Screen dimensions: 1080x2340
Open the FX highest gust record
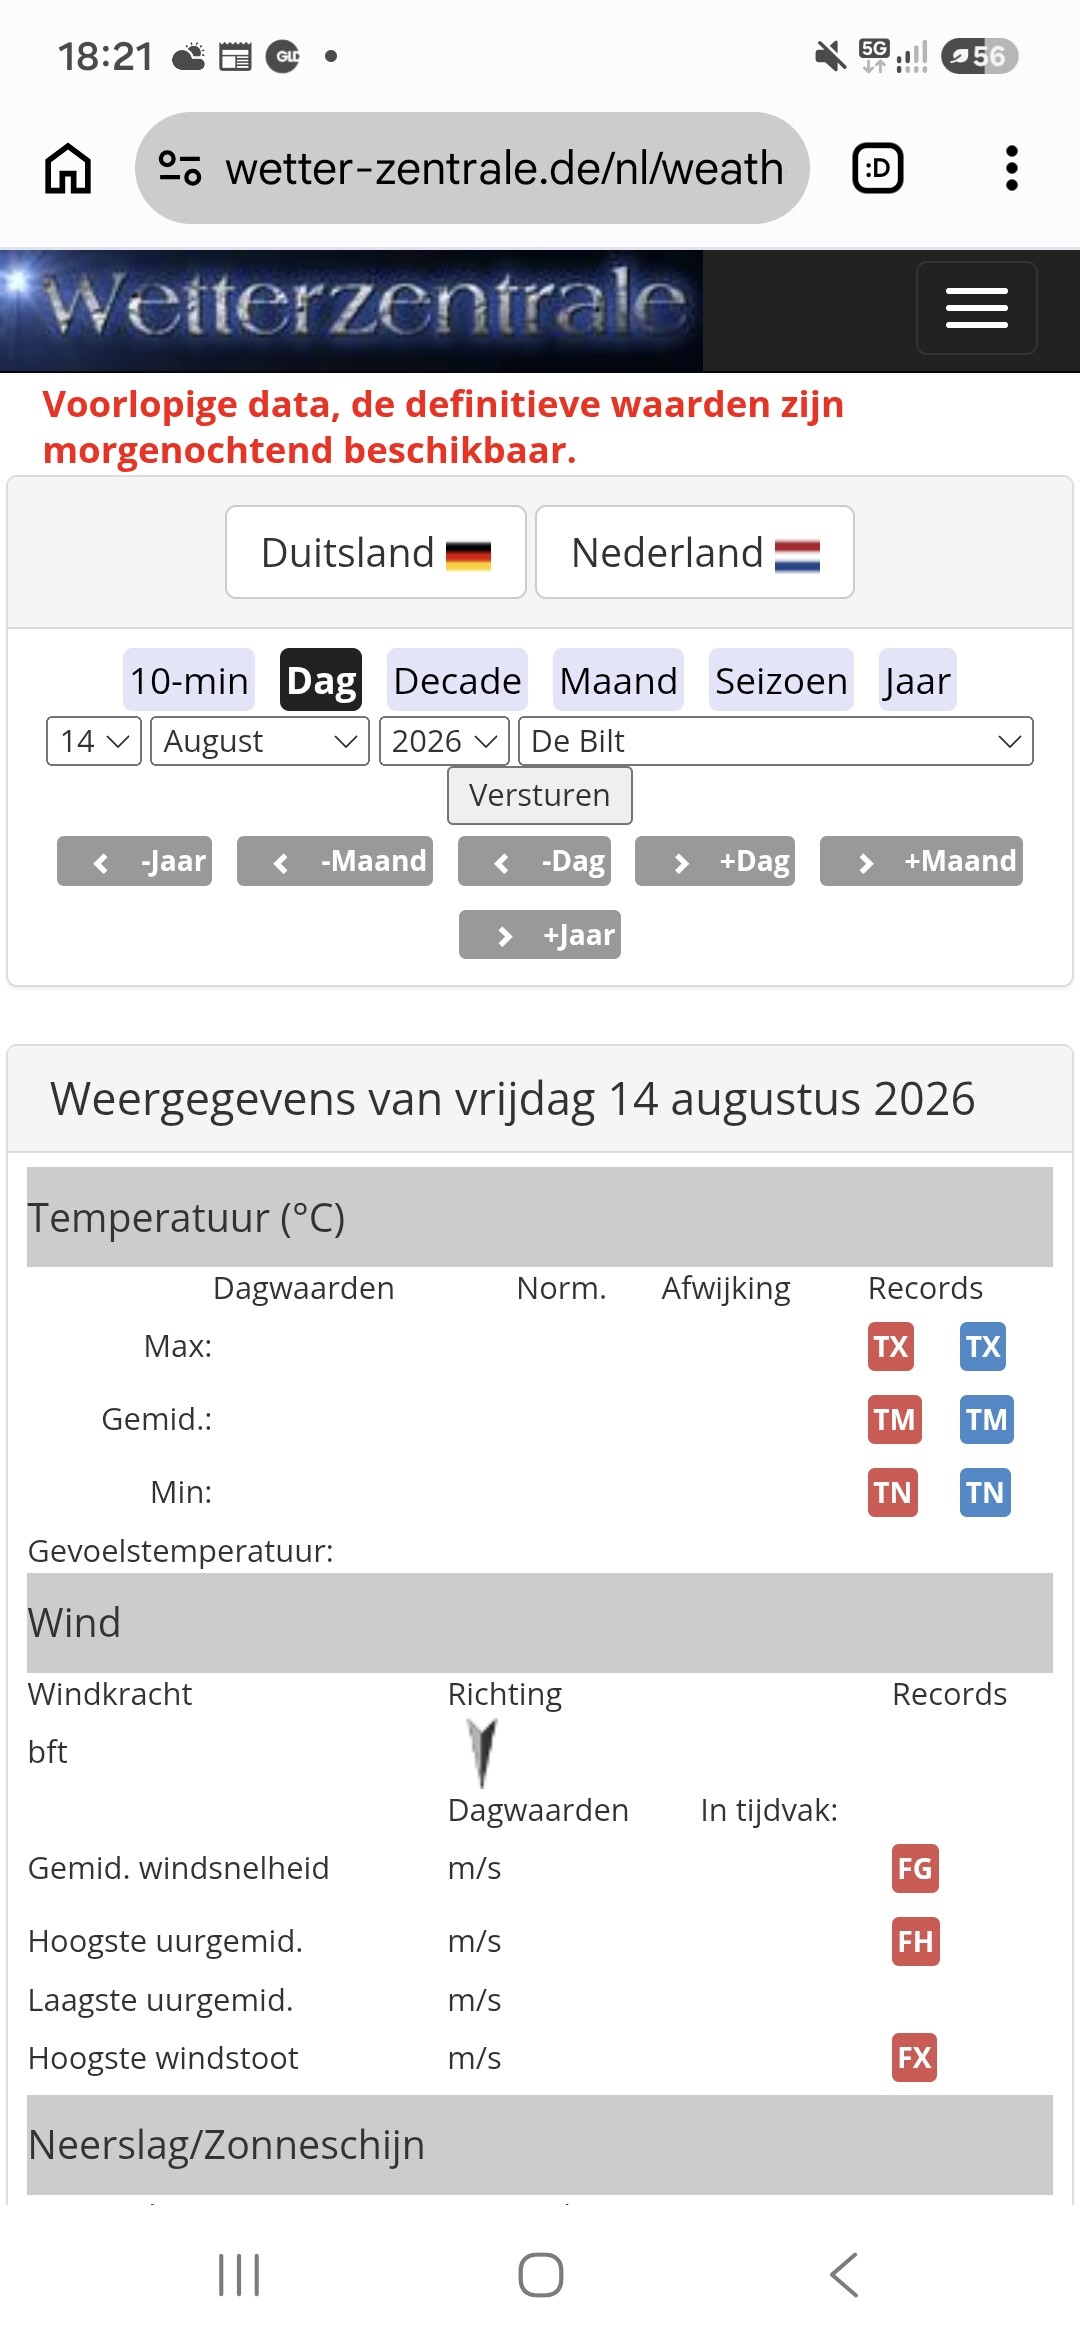point(914,2057)
